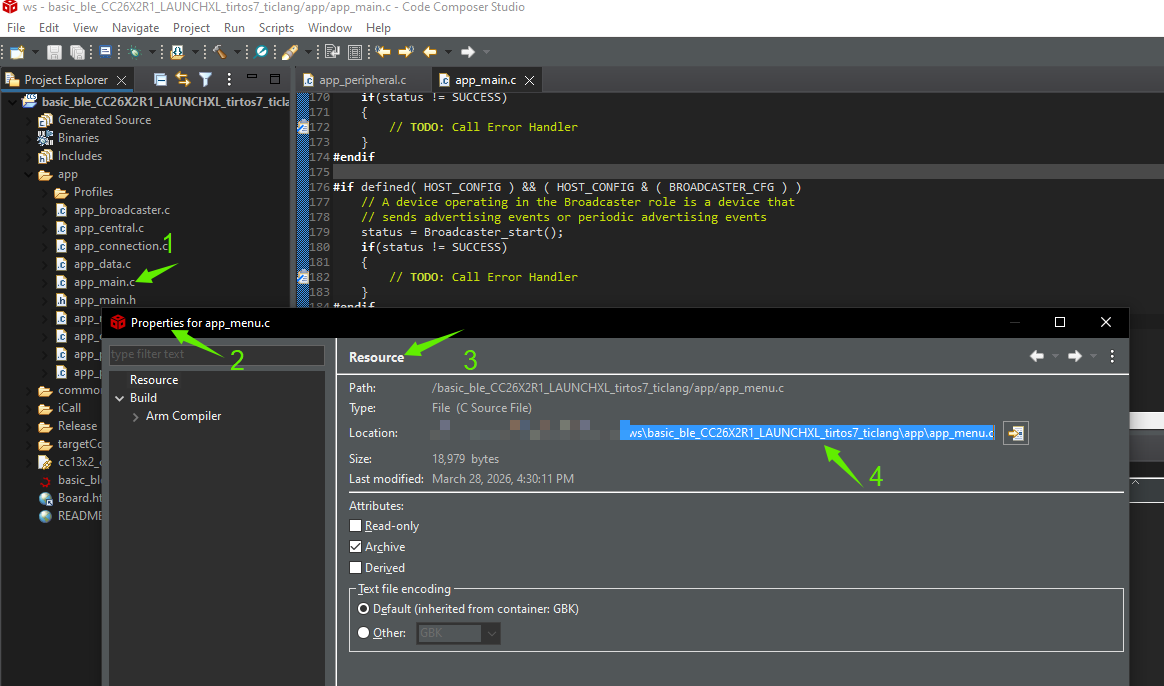
Task: Click the highlighter marker toolbar icon
Action: pos(290,52)
